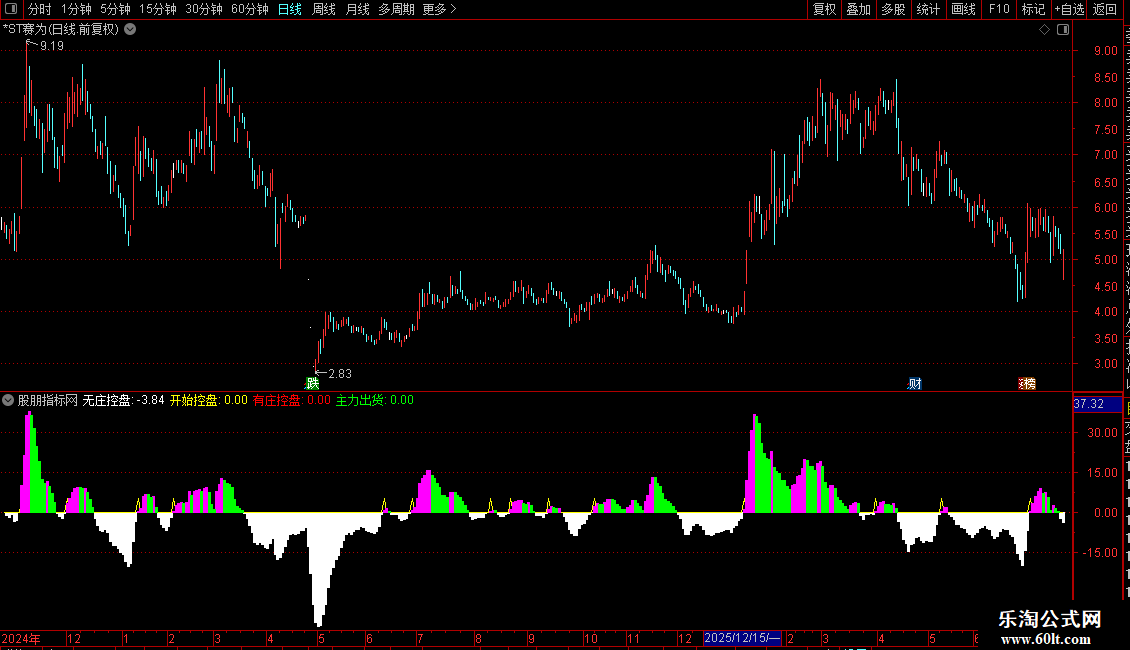Click the 3.00 price axis label
The image size is (1130, 650).
pos(1105,364)
